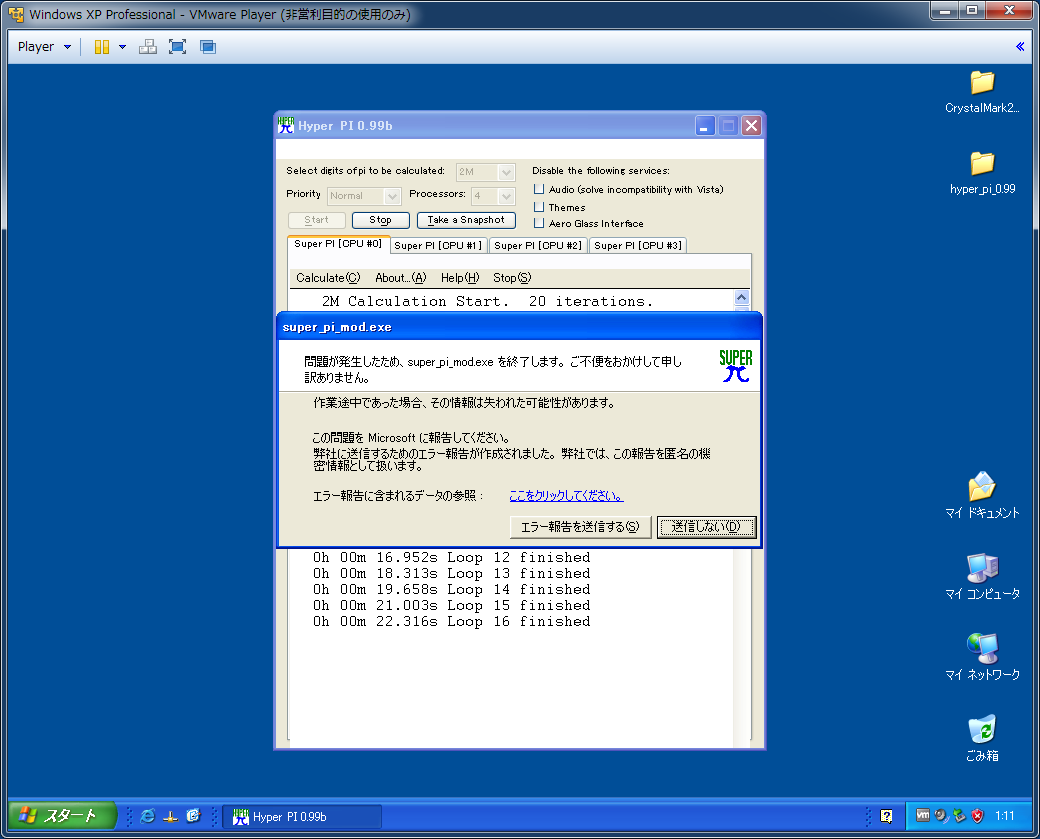Open the Priority Normal dropdown
Viewport: 1040px width, 839px height.
coord(364,196)
